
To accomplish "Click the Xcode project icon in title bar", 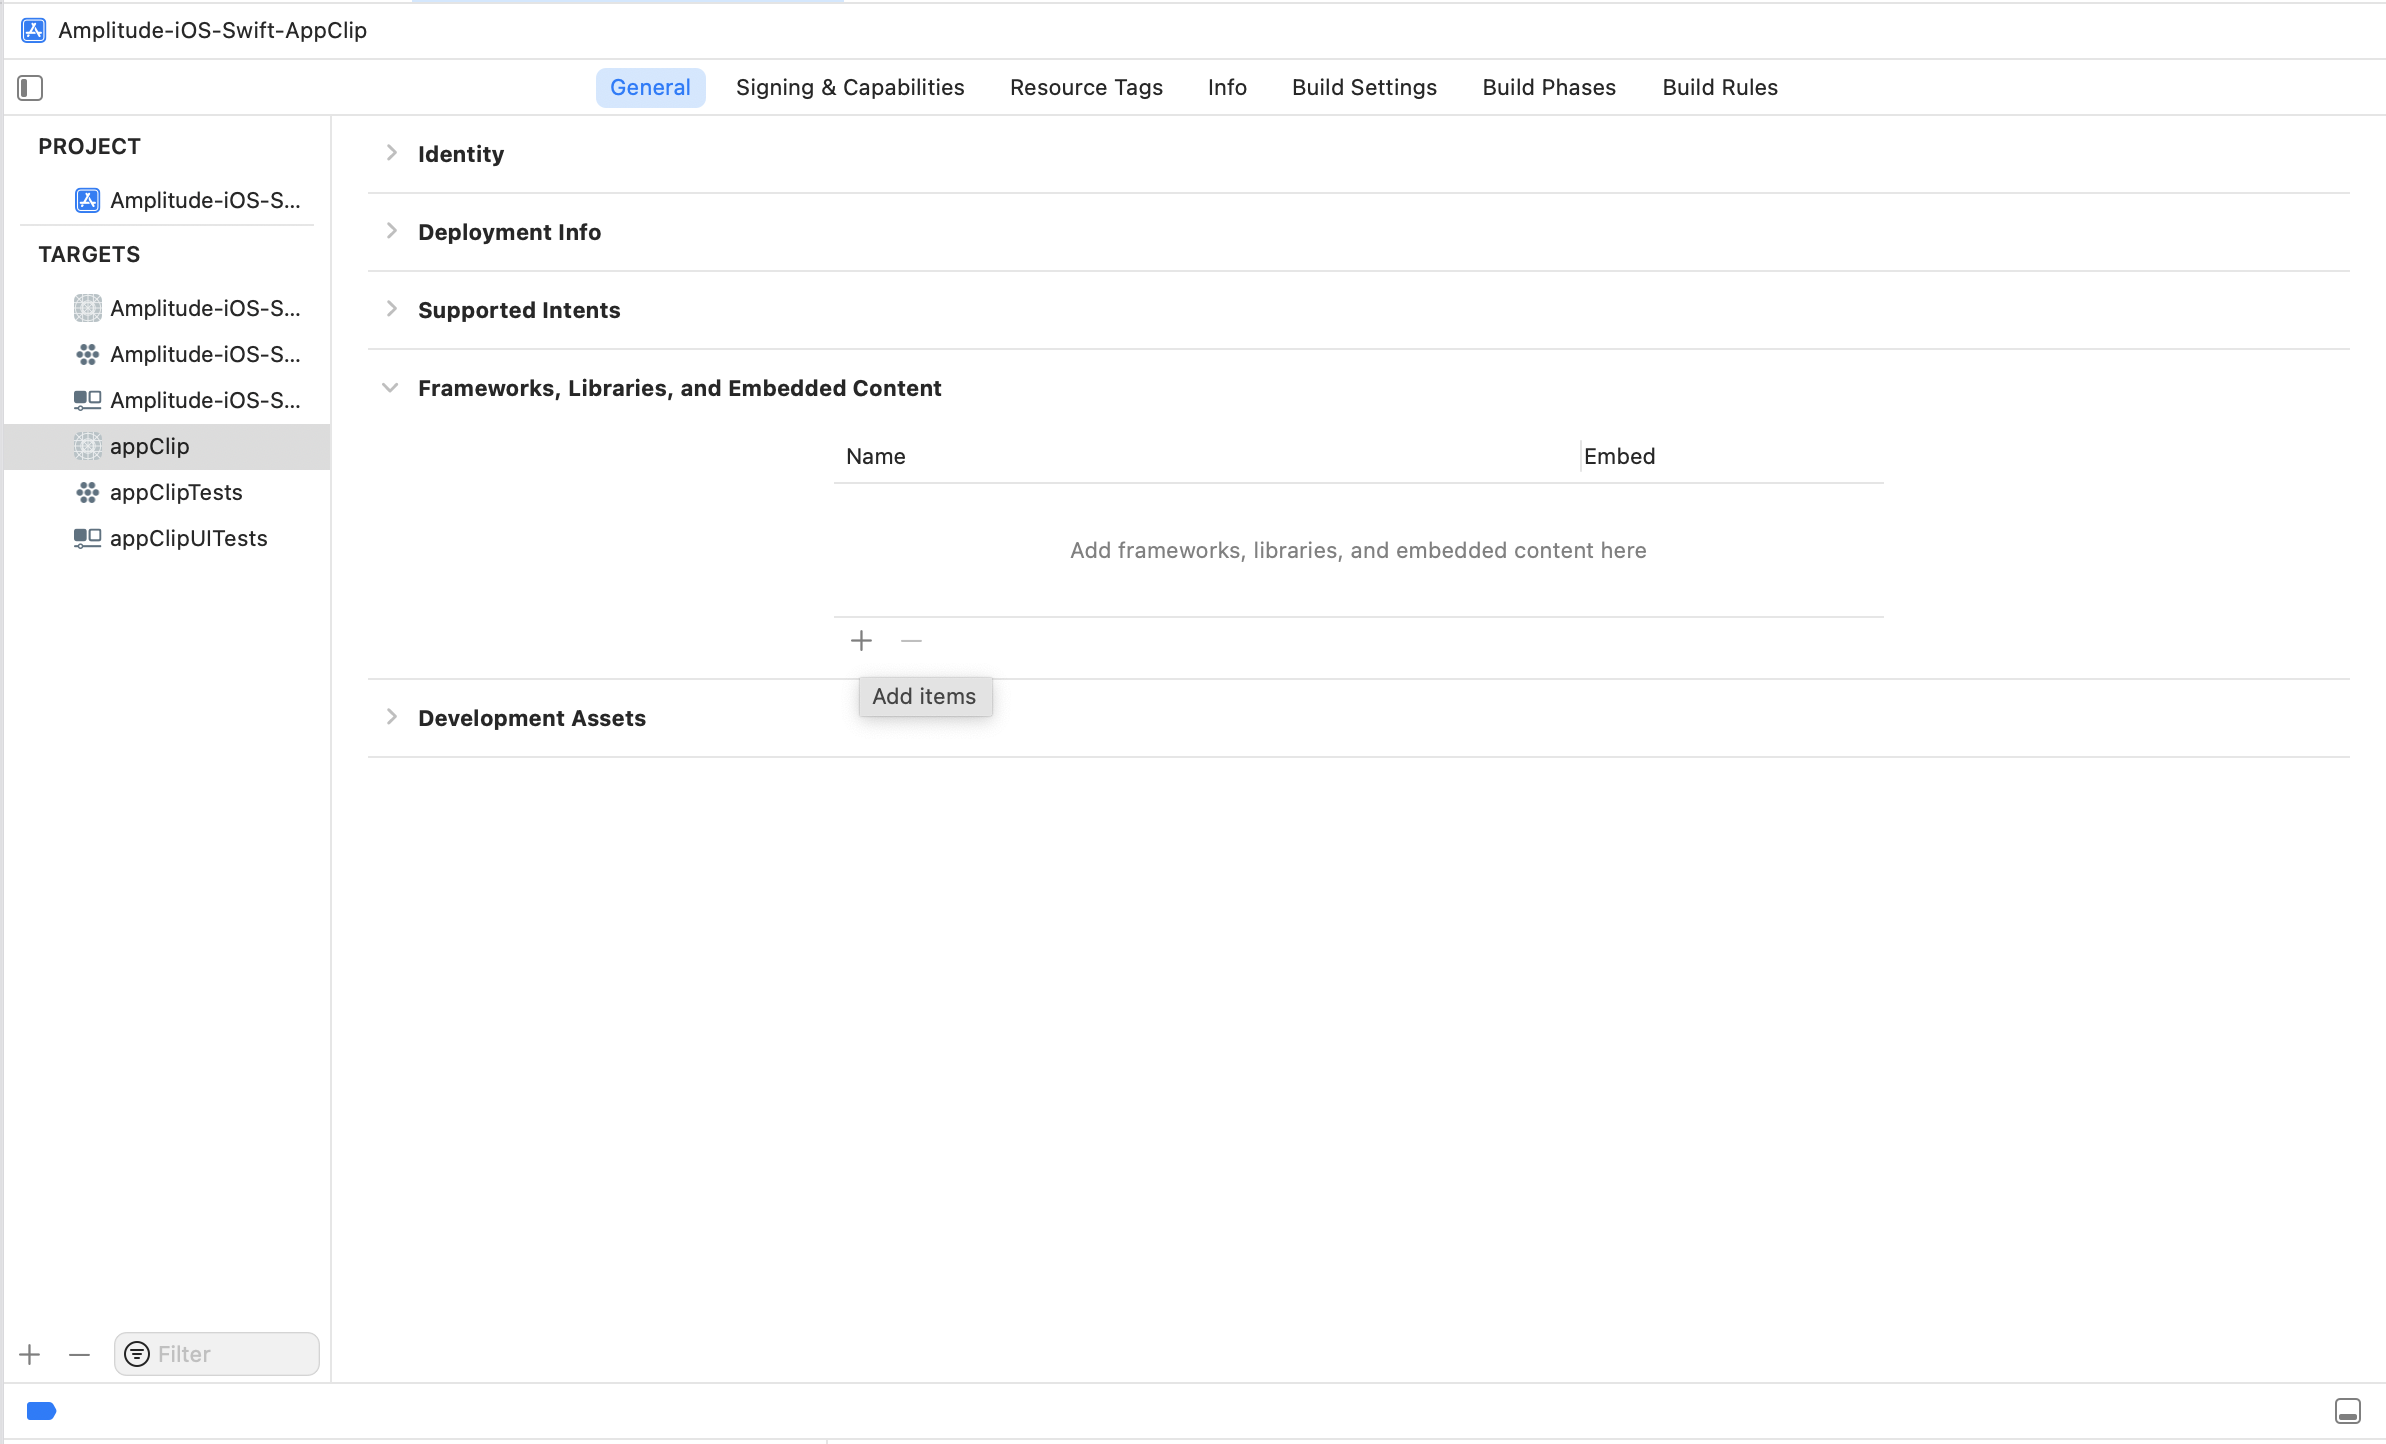I will click(33, 30).
